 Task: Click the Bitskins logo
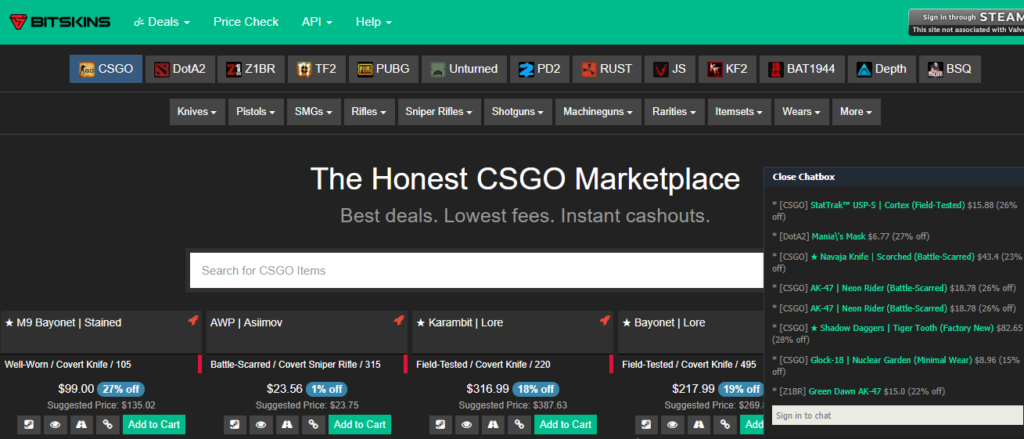tap(56, 21)
